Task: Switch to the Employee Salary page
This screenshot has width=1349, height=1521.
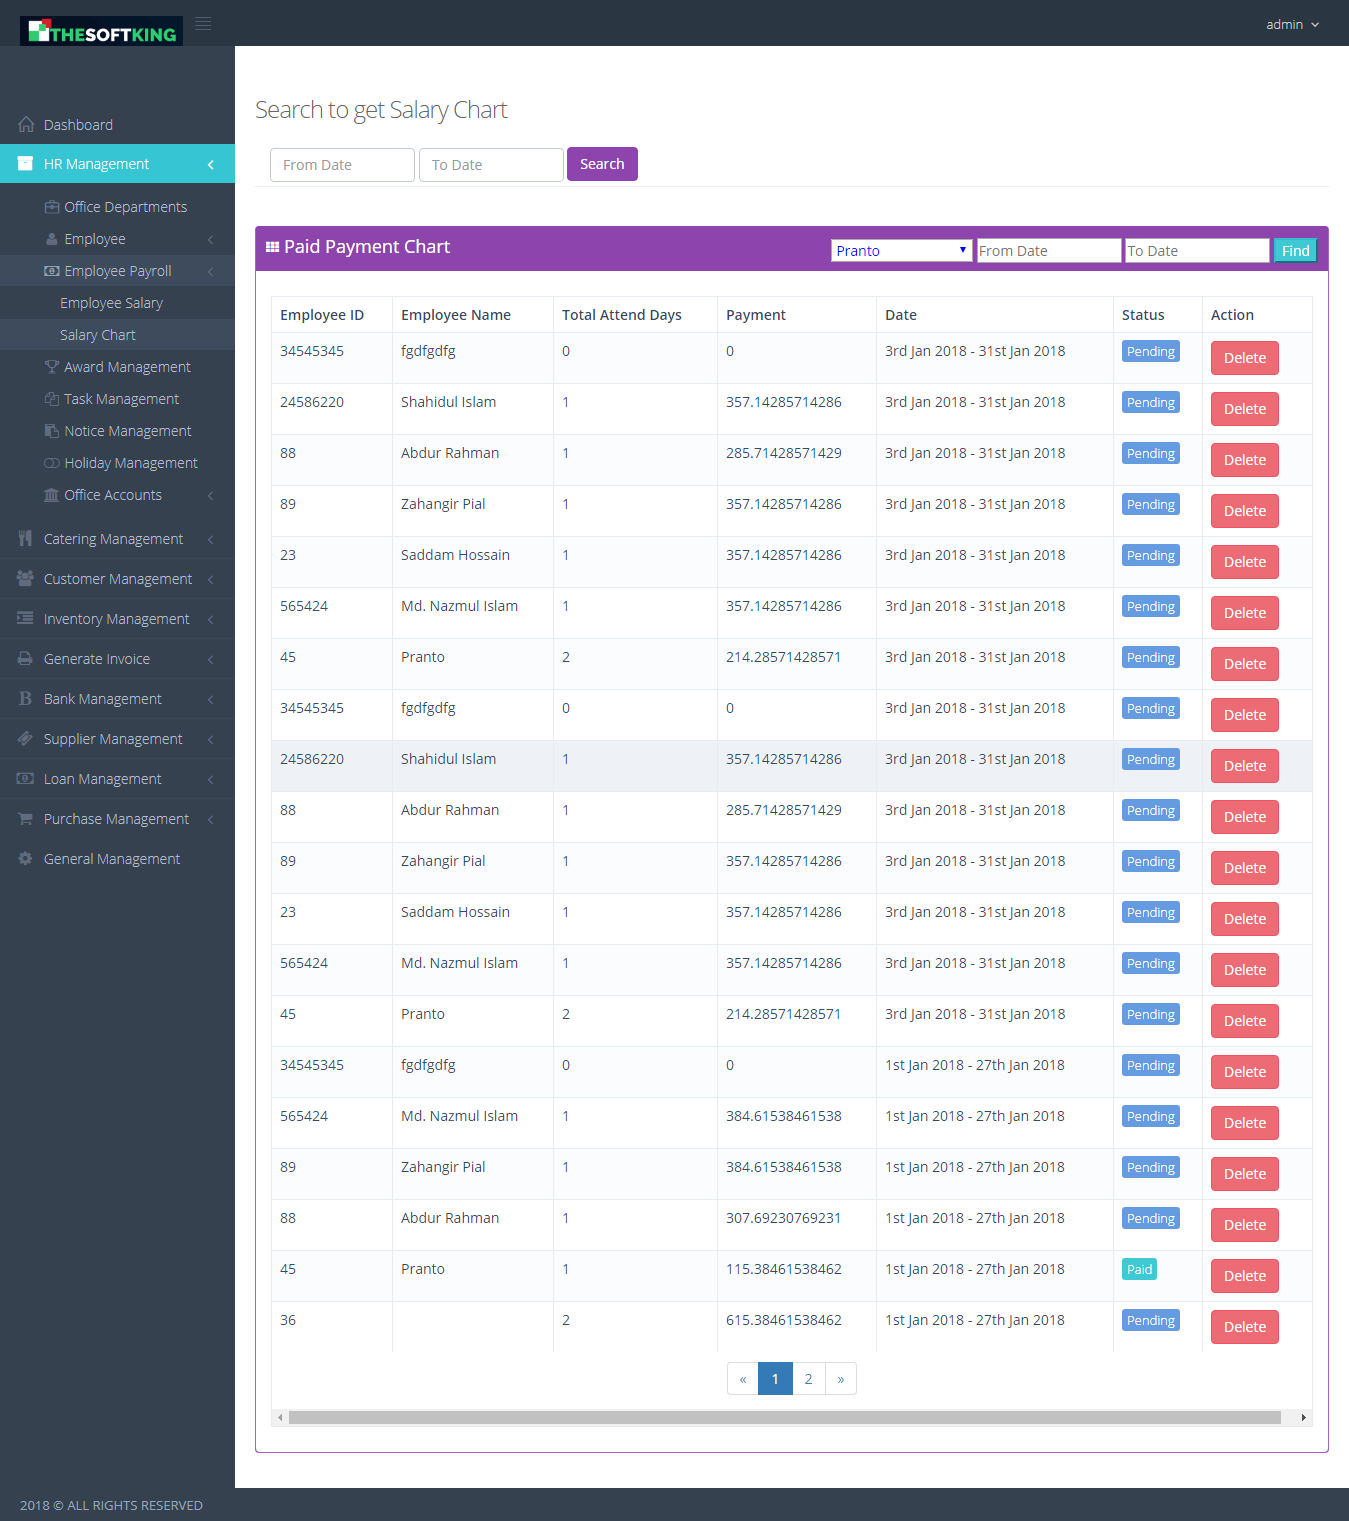Action: pyautogui.click(x=112, y=302)
